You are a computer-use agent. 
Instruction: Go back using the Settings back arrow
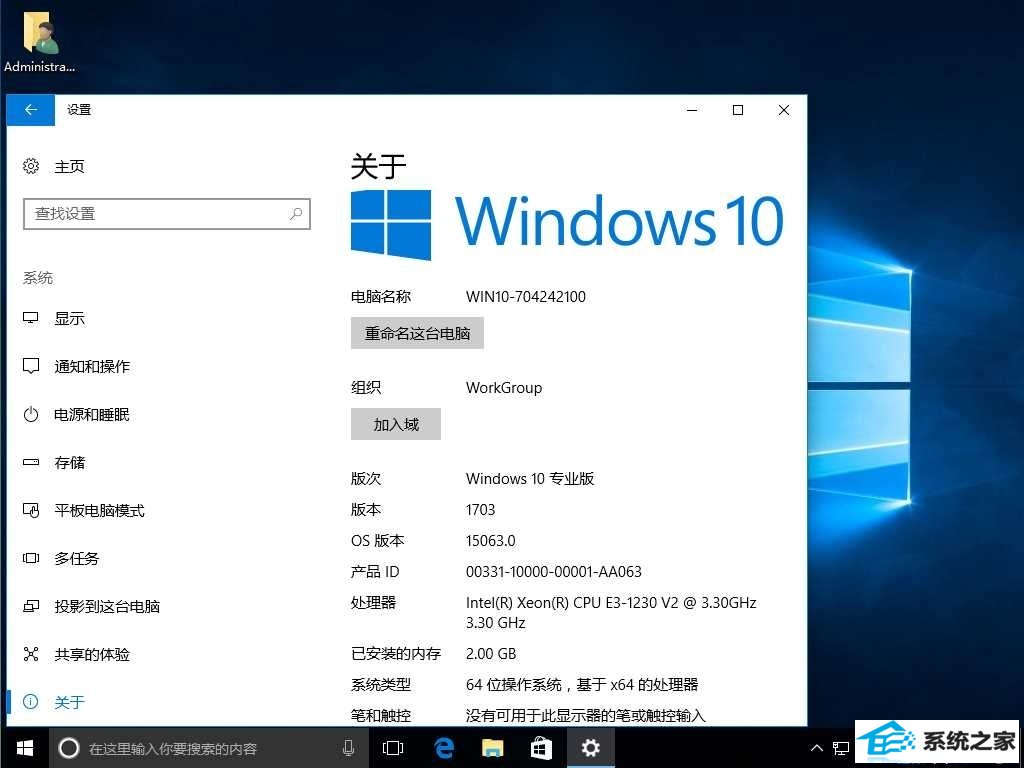coord(31,110)
